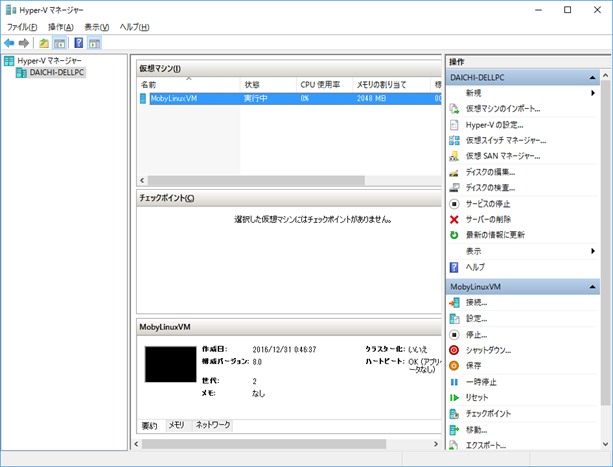Click the red シャットダウン icon
613x467 pixels.
tap(454, 350)
